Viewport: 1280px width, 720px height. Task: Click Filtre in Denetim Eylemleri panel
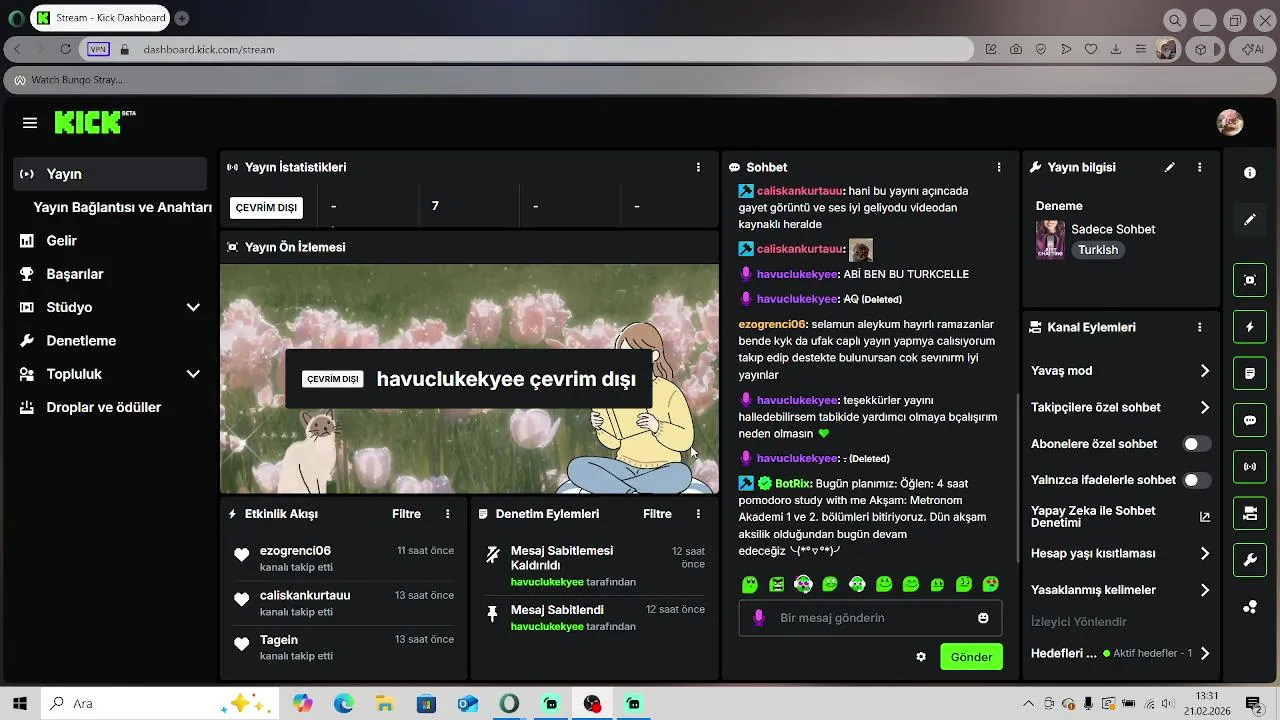pyautogui.click(x=657, y=514)
